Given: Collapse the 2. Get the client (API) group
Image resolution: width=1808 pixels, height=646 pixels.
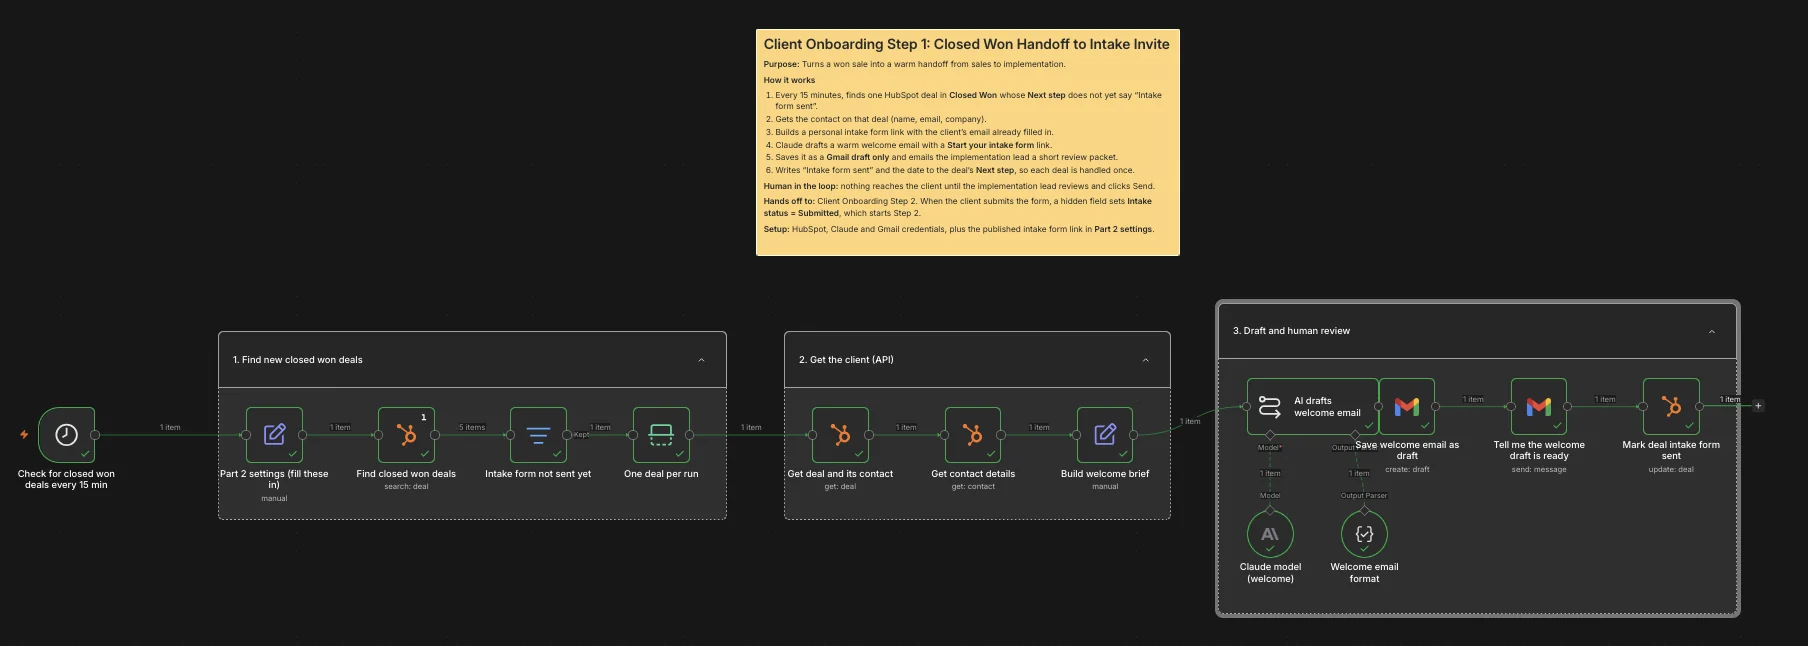Looking at the screenshot, I should tap(1145, 360).
